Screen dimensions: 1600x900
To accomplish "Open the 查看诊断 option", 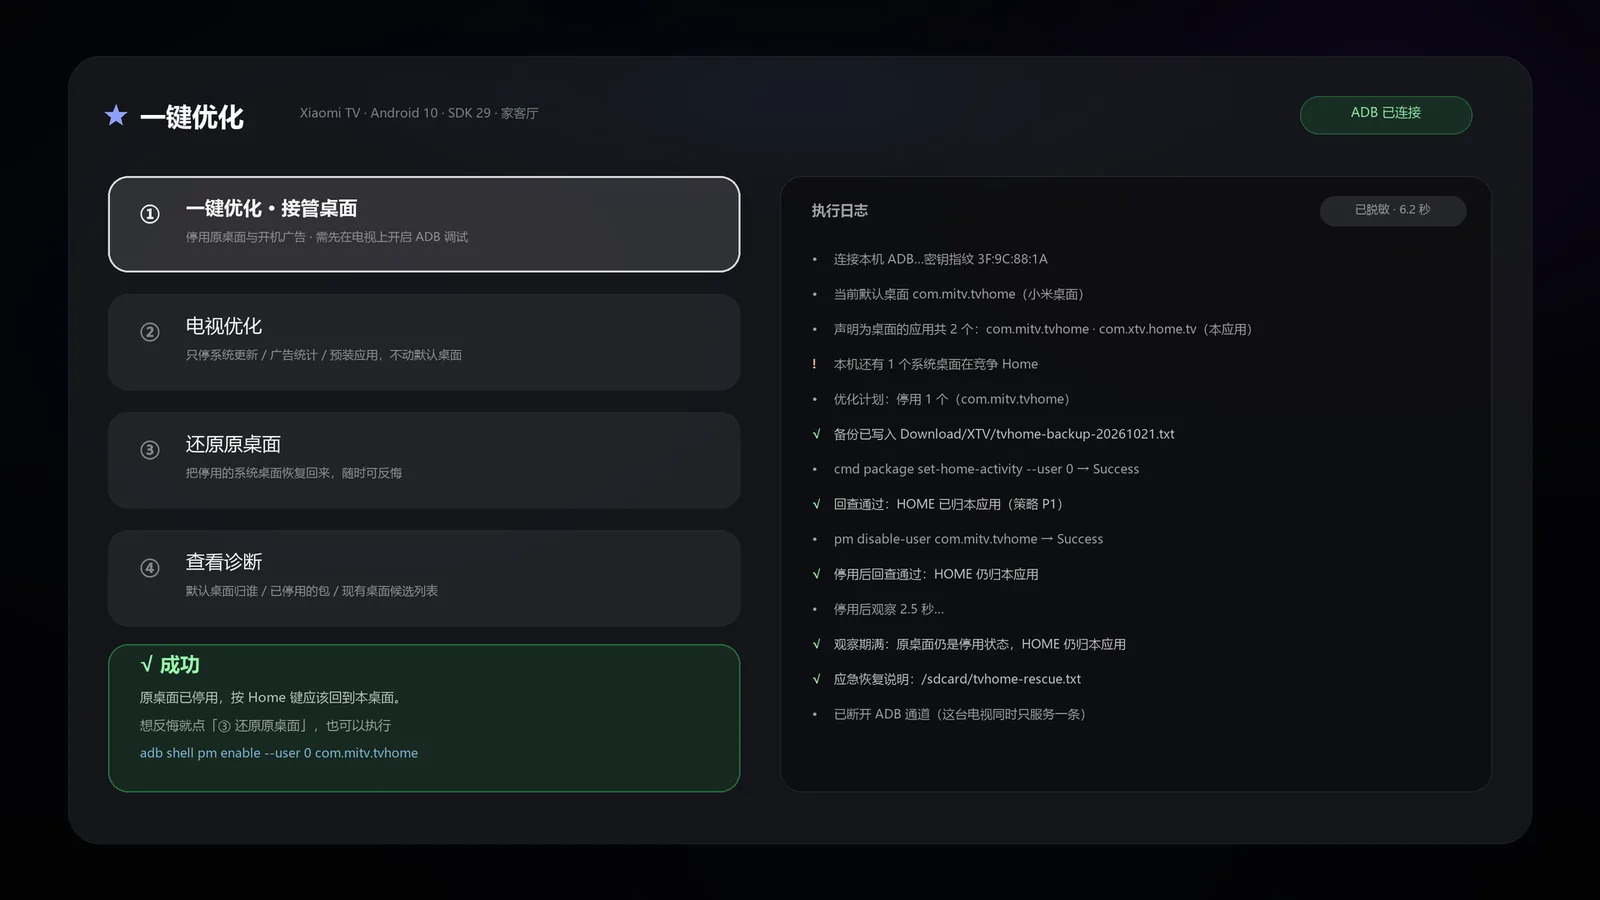I will (424, 578).
